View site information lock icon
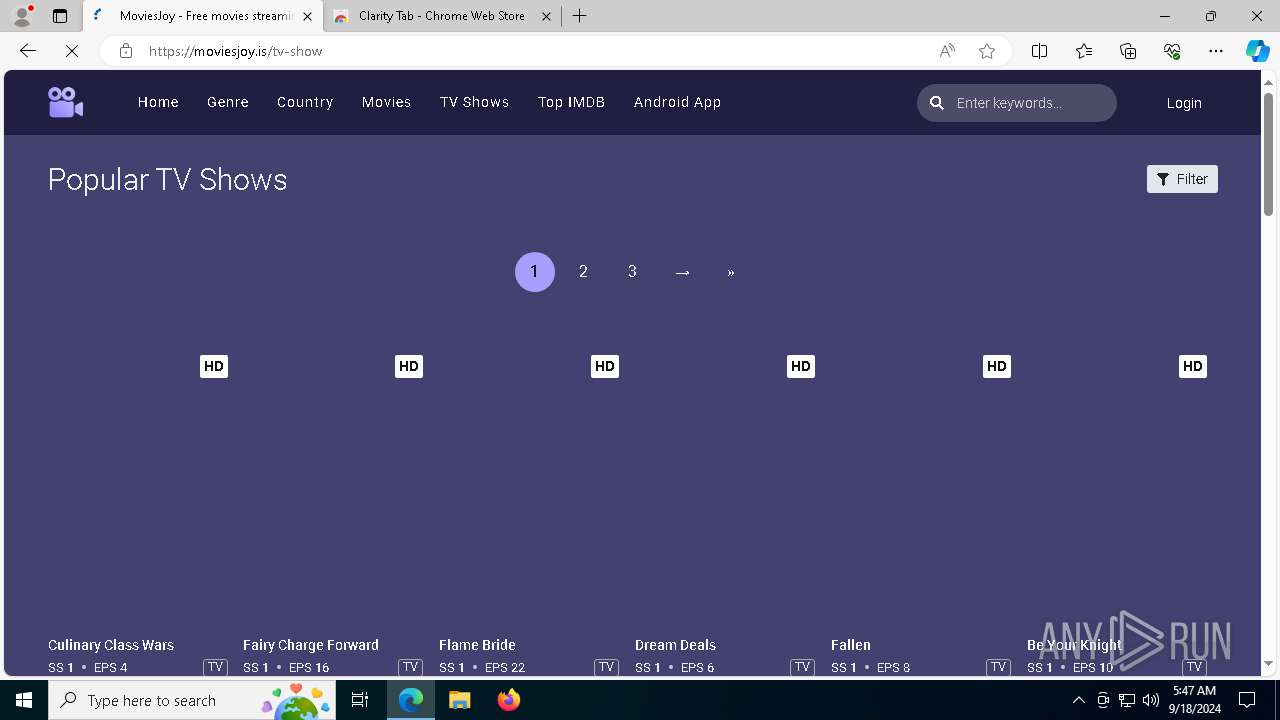Viewport: 1280px width, 720px height. (126, 51)
